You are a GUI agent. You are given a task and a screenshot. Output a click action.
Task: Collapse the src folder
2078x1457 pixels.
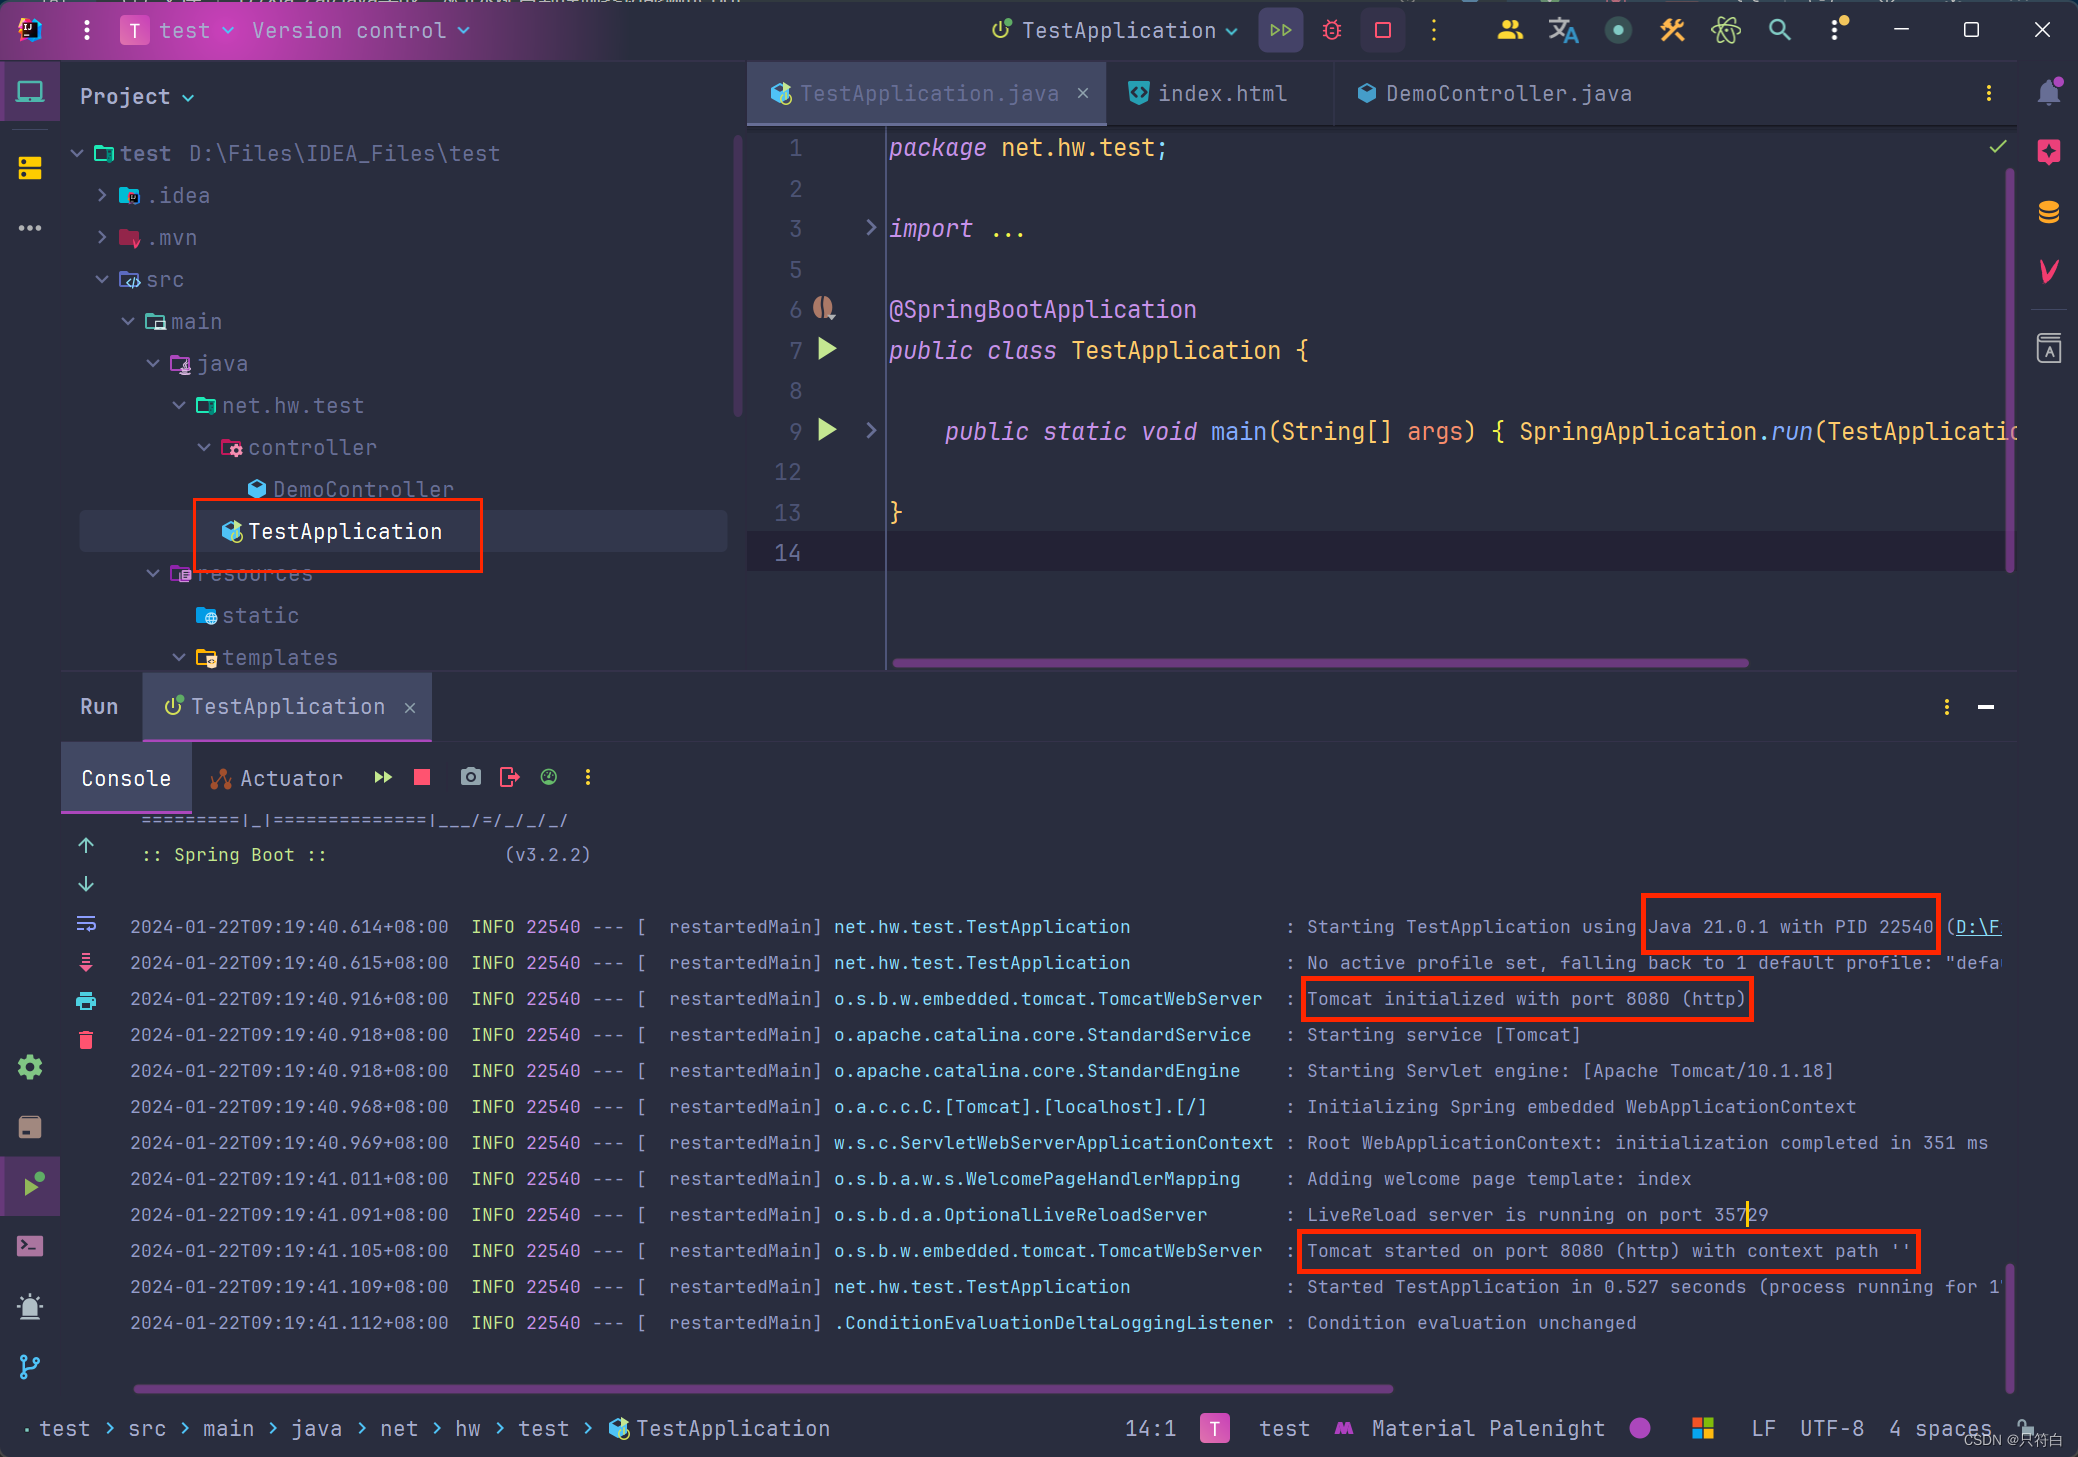click(x=102, y=279)
